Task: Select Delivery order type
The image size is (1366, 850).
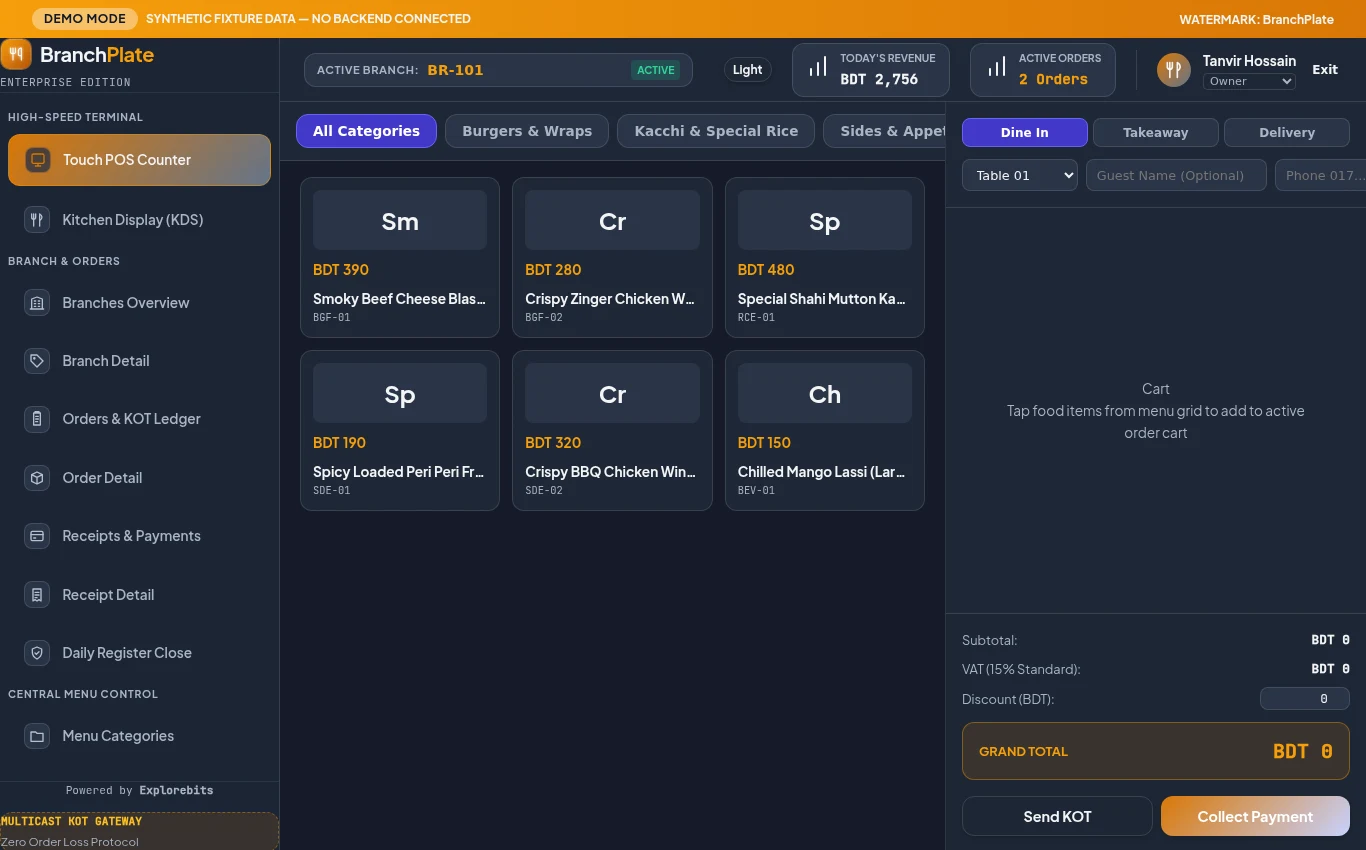Action: (x=1286, y=132)
